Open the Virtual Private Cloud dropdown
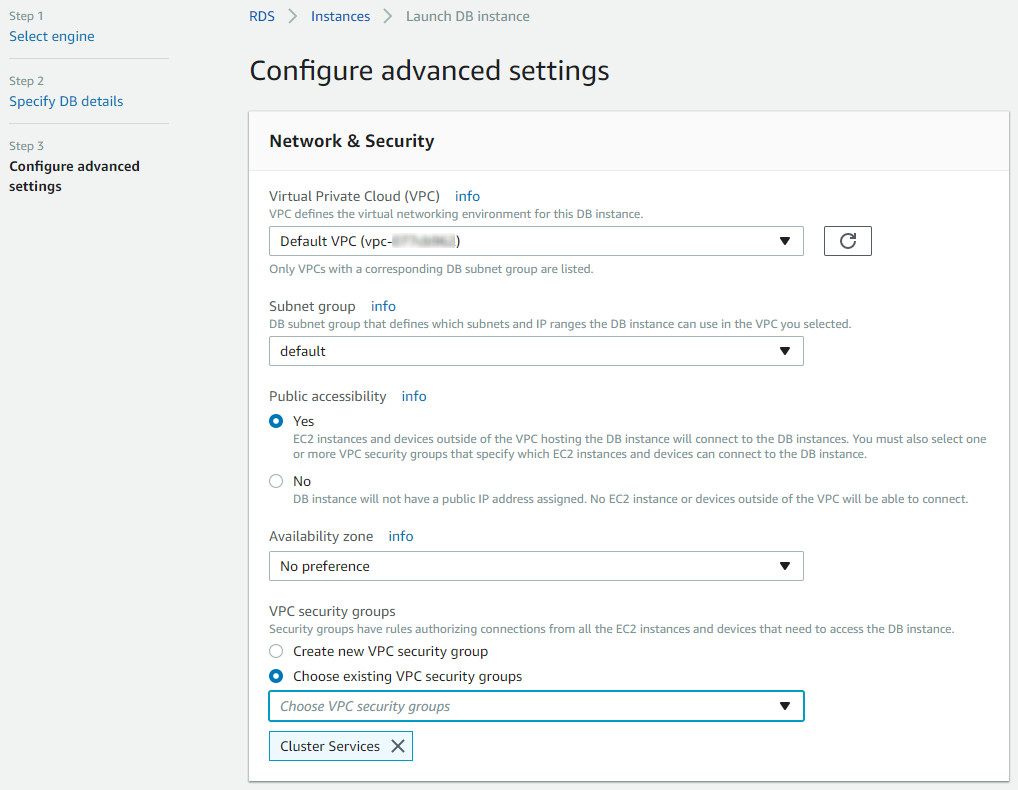 click(536, 241)
